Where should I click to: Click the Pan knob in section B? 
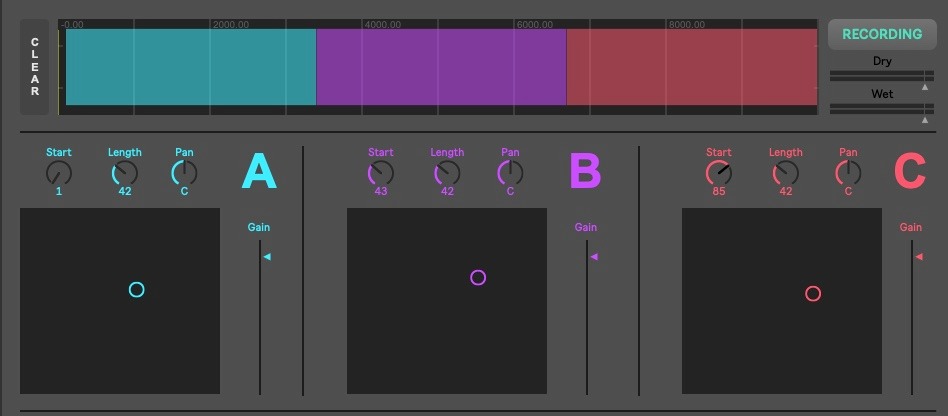tap(510, 173)
